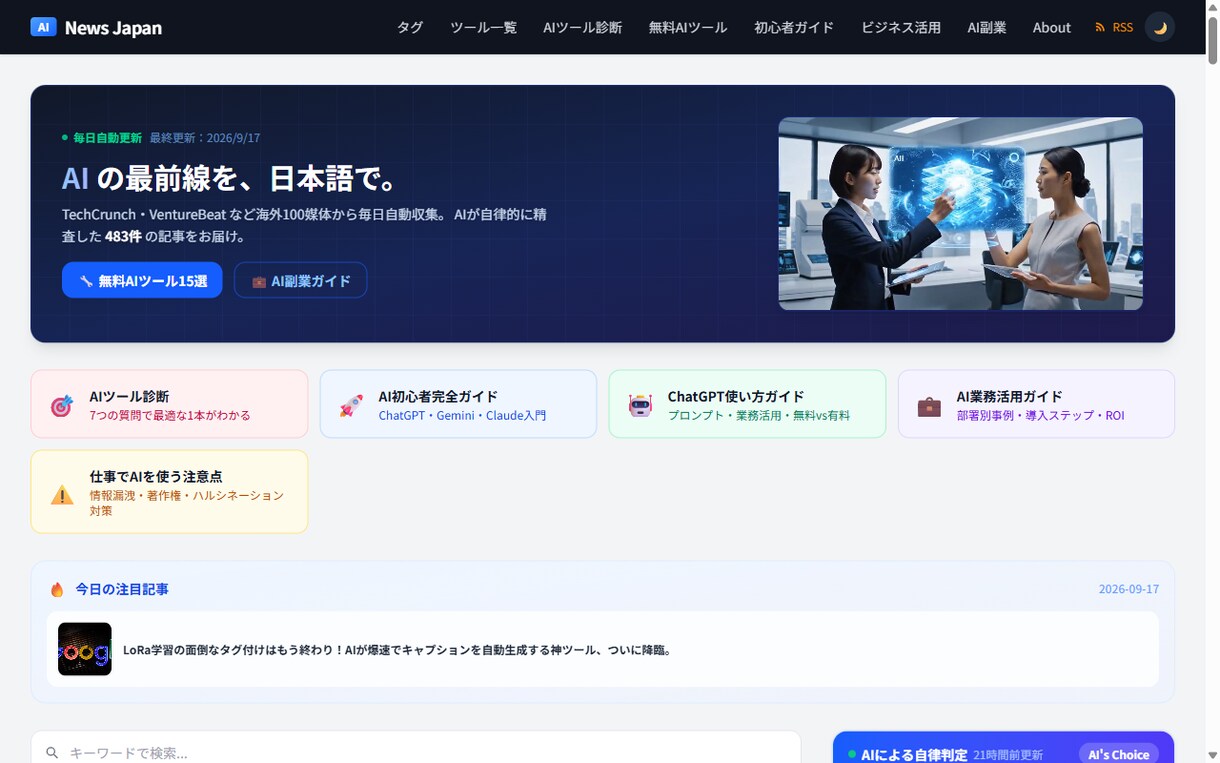
Task: Open the 初心者ガイド menu item
Action: click(x=794, y=27)
